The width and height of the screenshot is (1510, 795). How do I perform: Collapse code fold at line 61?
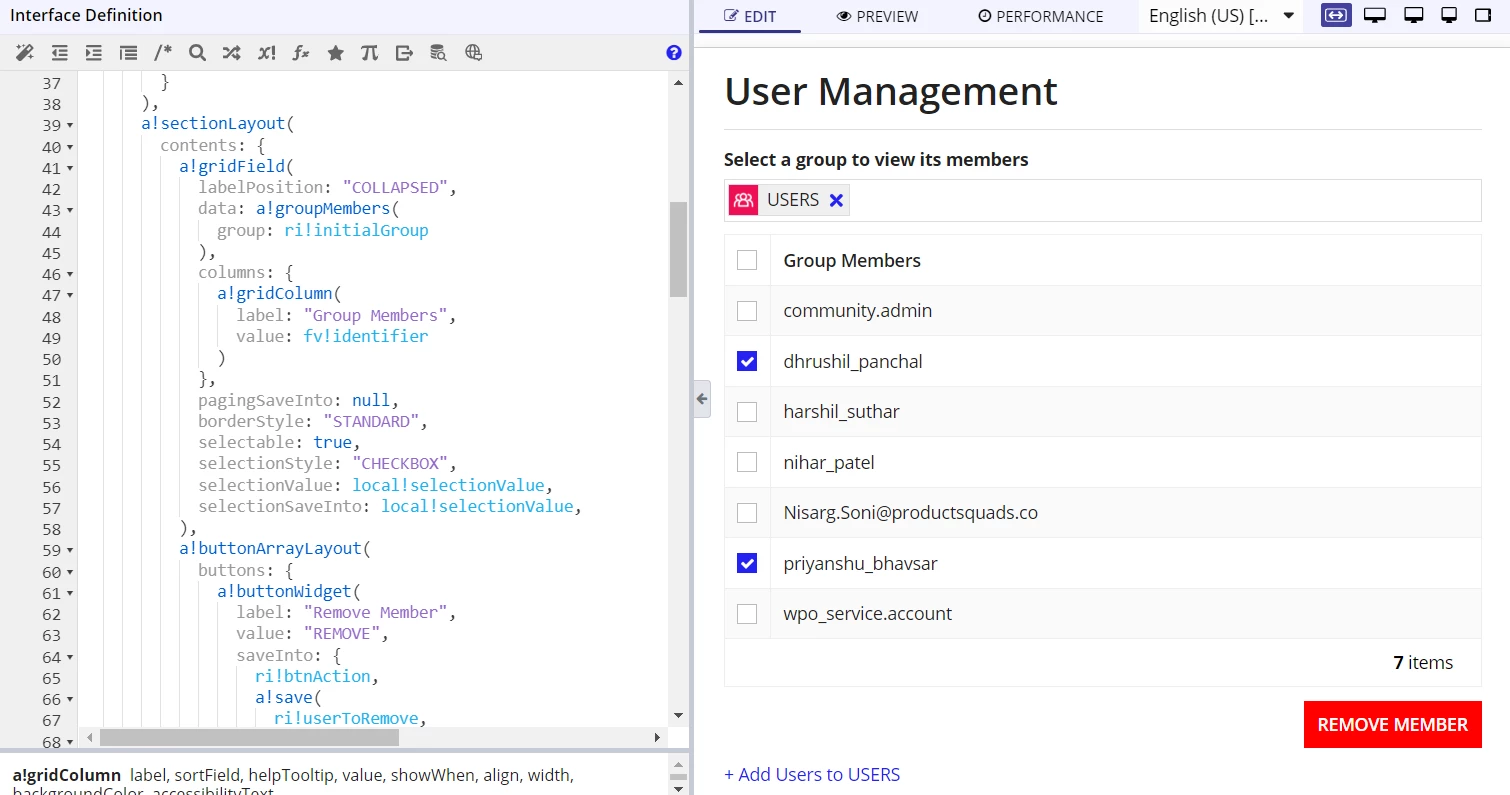coord(70,594)
